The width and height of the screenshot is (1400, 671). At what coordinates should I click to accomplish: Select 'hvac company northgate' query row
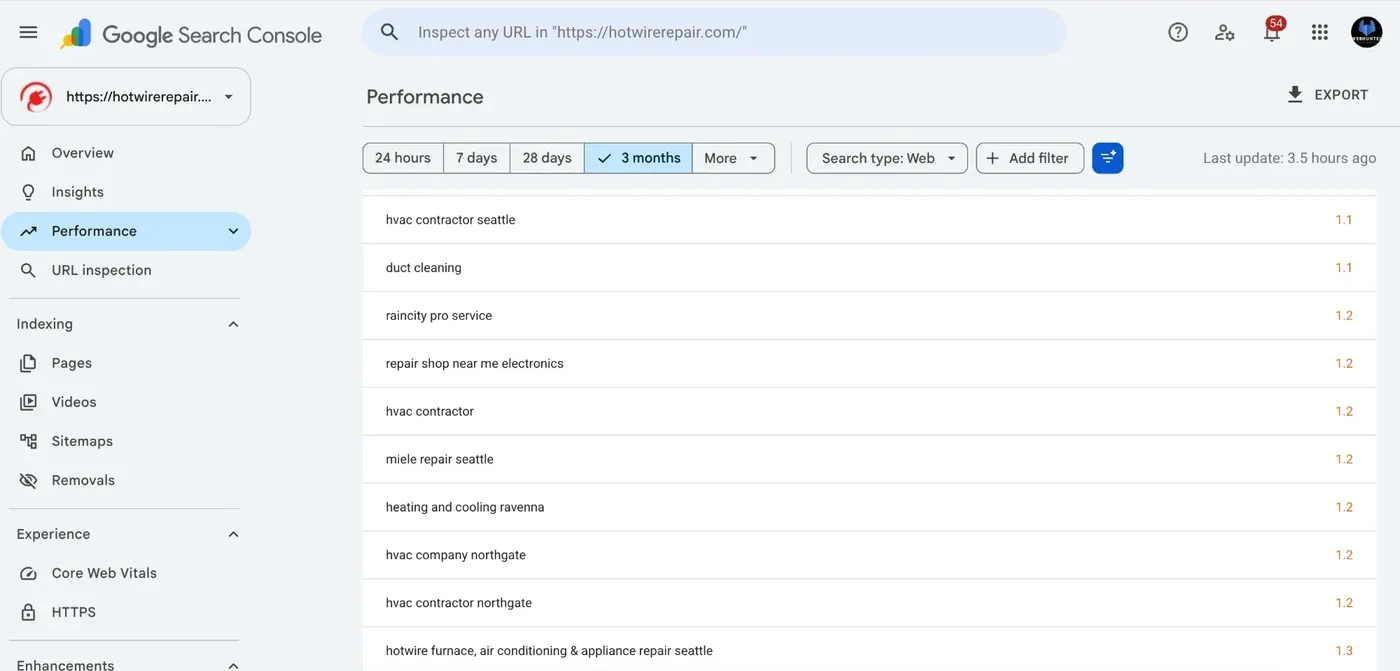point(869,556)
